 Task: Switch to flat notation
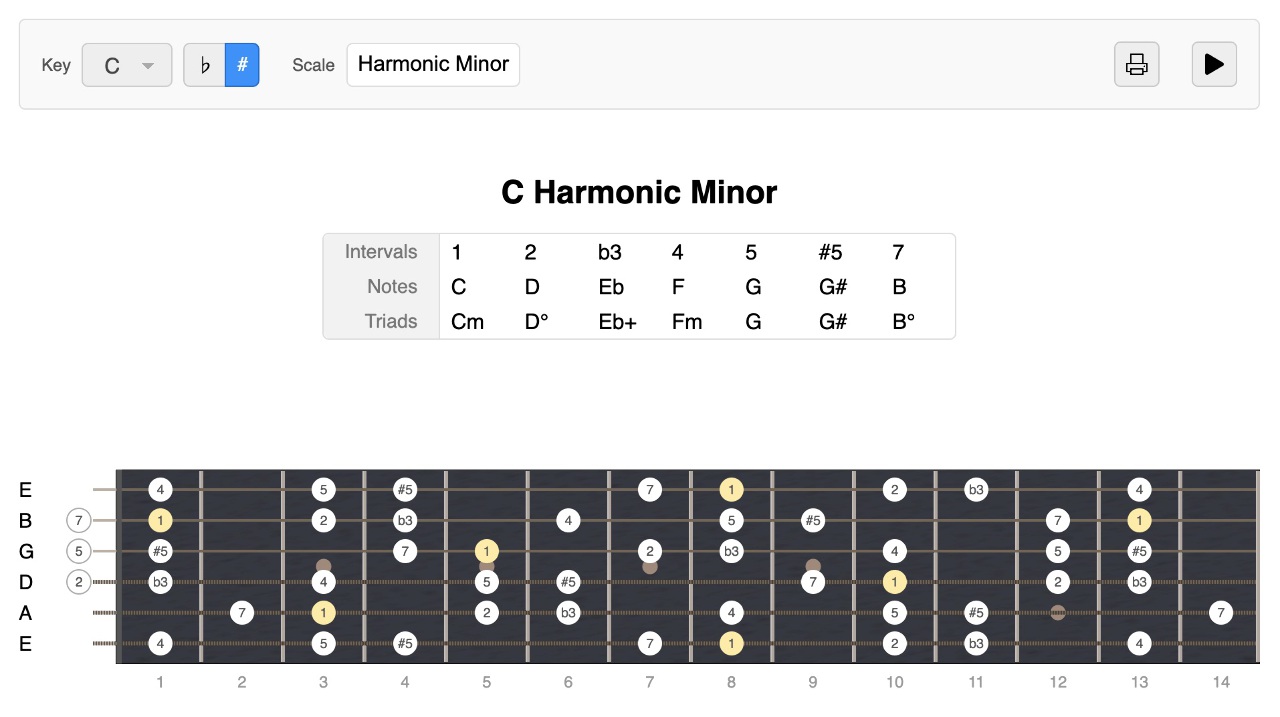click(x=204, y=64)
